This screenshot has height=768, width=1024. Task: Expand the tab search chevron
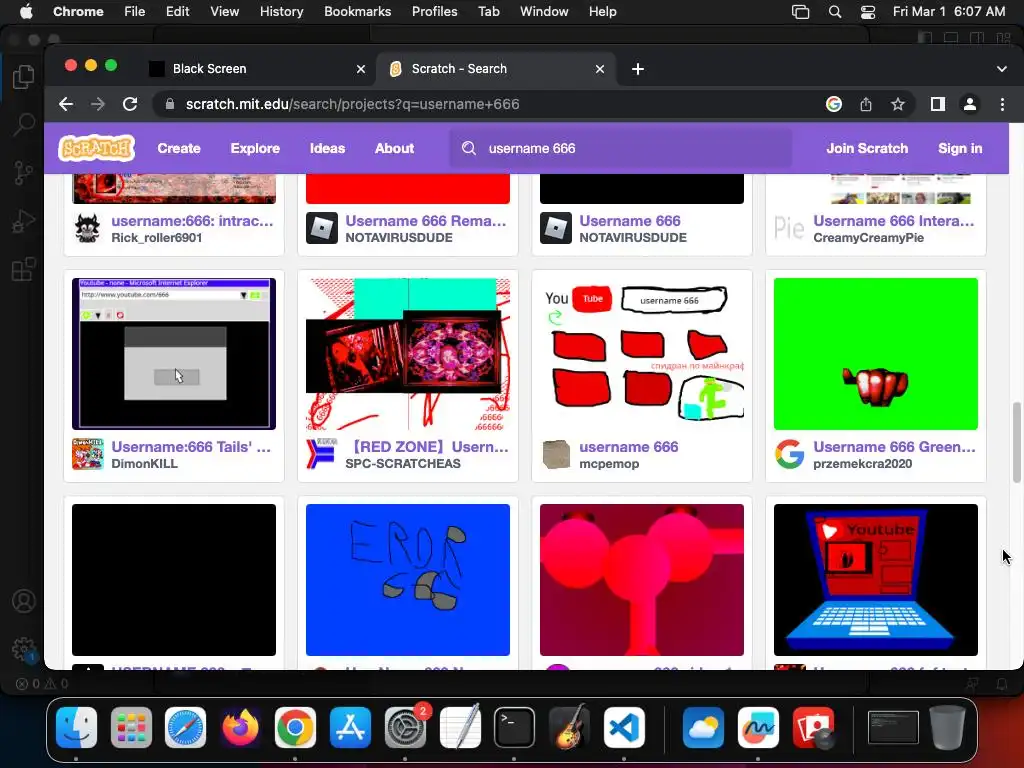(1002, 69)
